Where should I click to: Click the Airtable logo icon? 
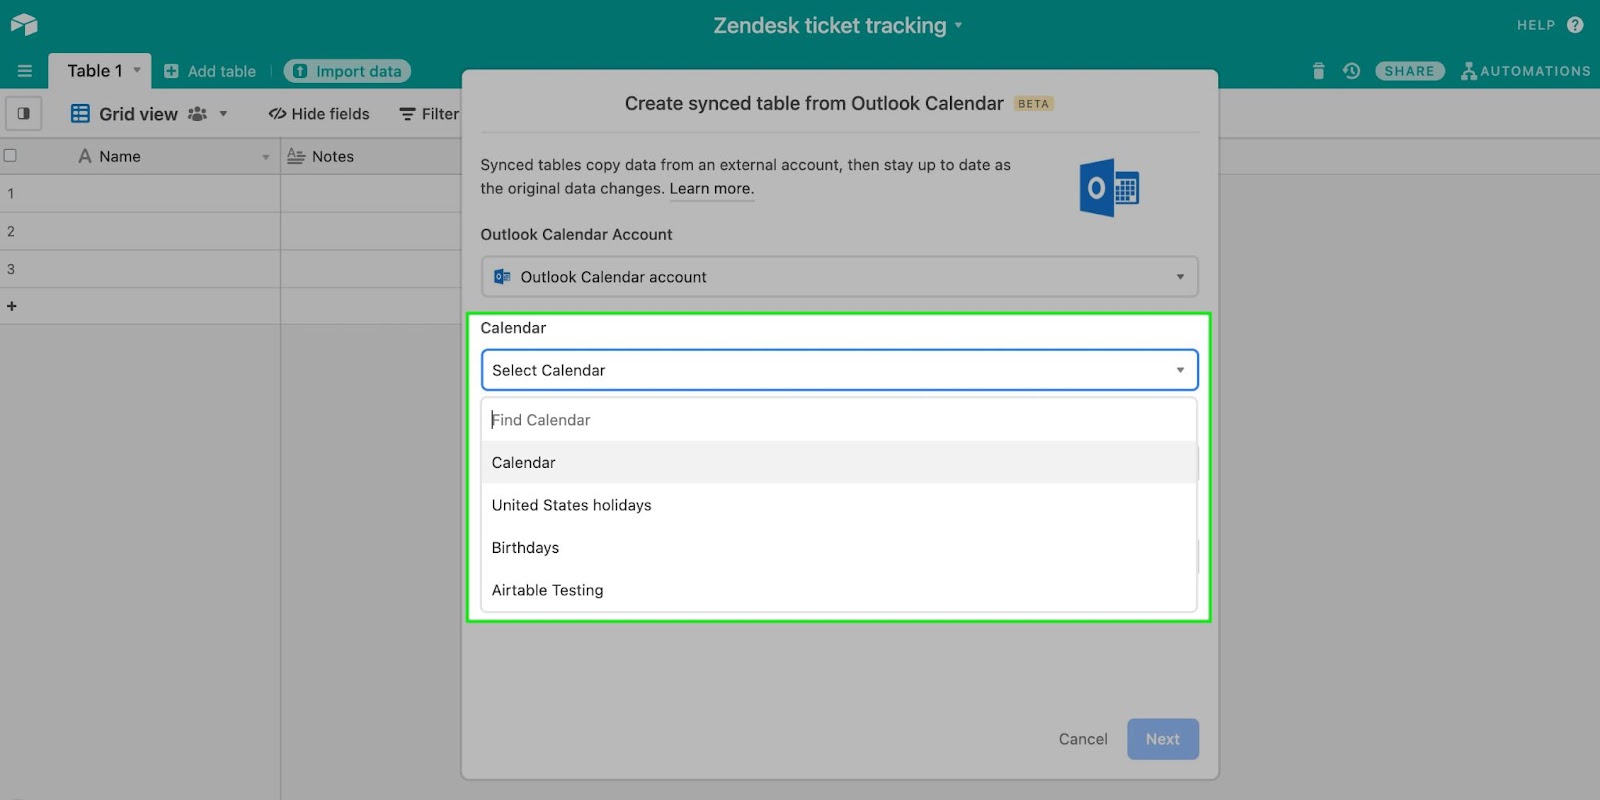pyautogui.click(x=24, y=24)
